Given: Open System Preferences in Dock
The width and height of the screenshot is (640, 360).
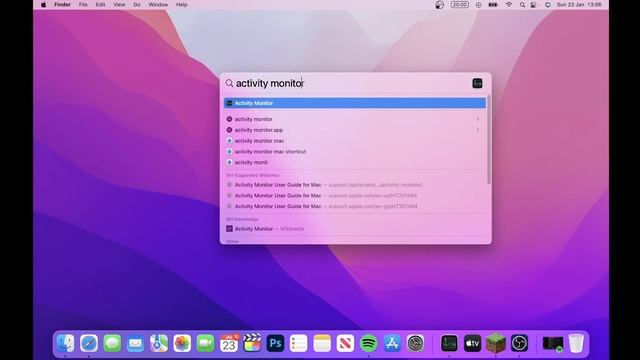Looking at the screenshot, I should click(416, 343).
